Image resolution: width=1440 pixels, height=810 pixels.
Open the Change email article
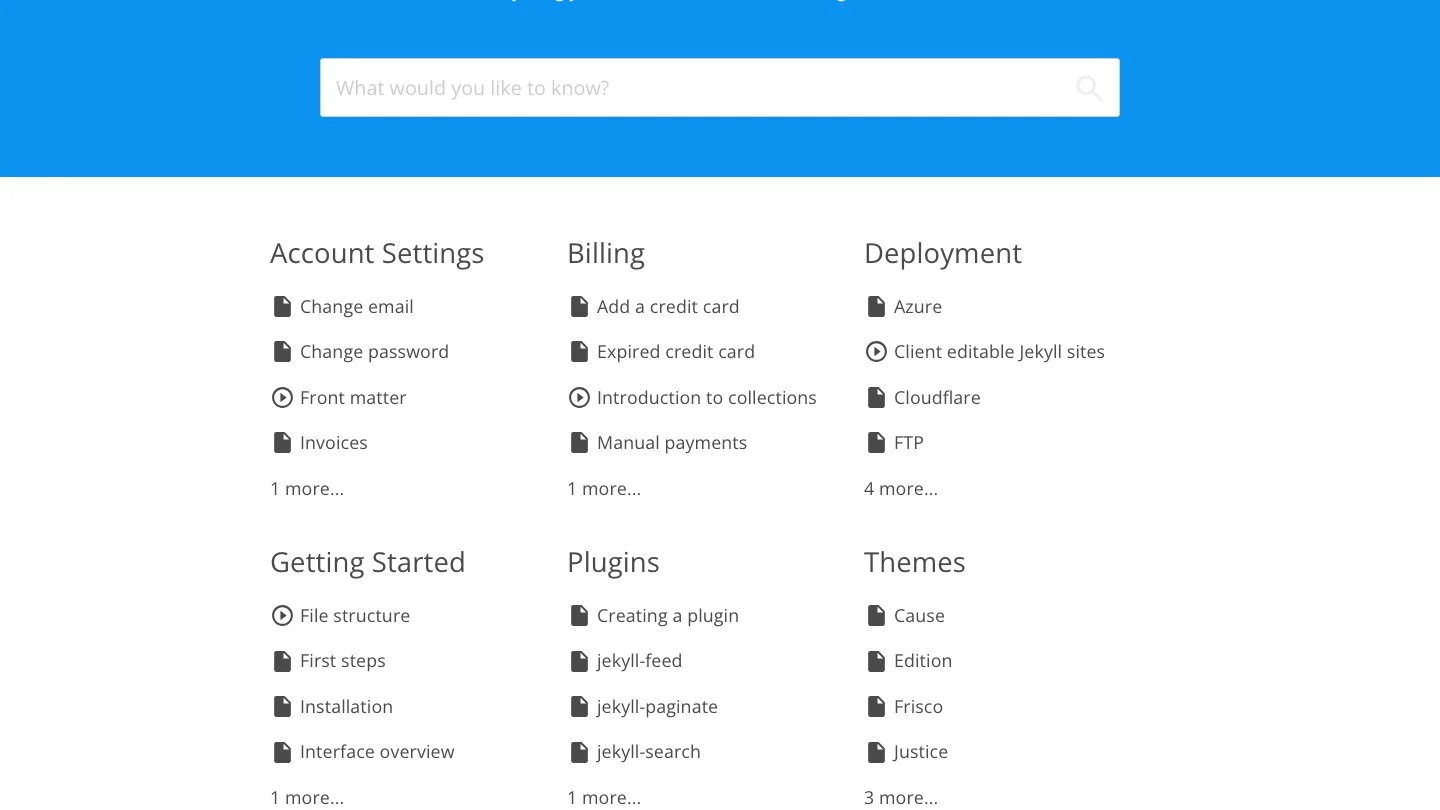click(x=357, y=307)
